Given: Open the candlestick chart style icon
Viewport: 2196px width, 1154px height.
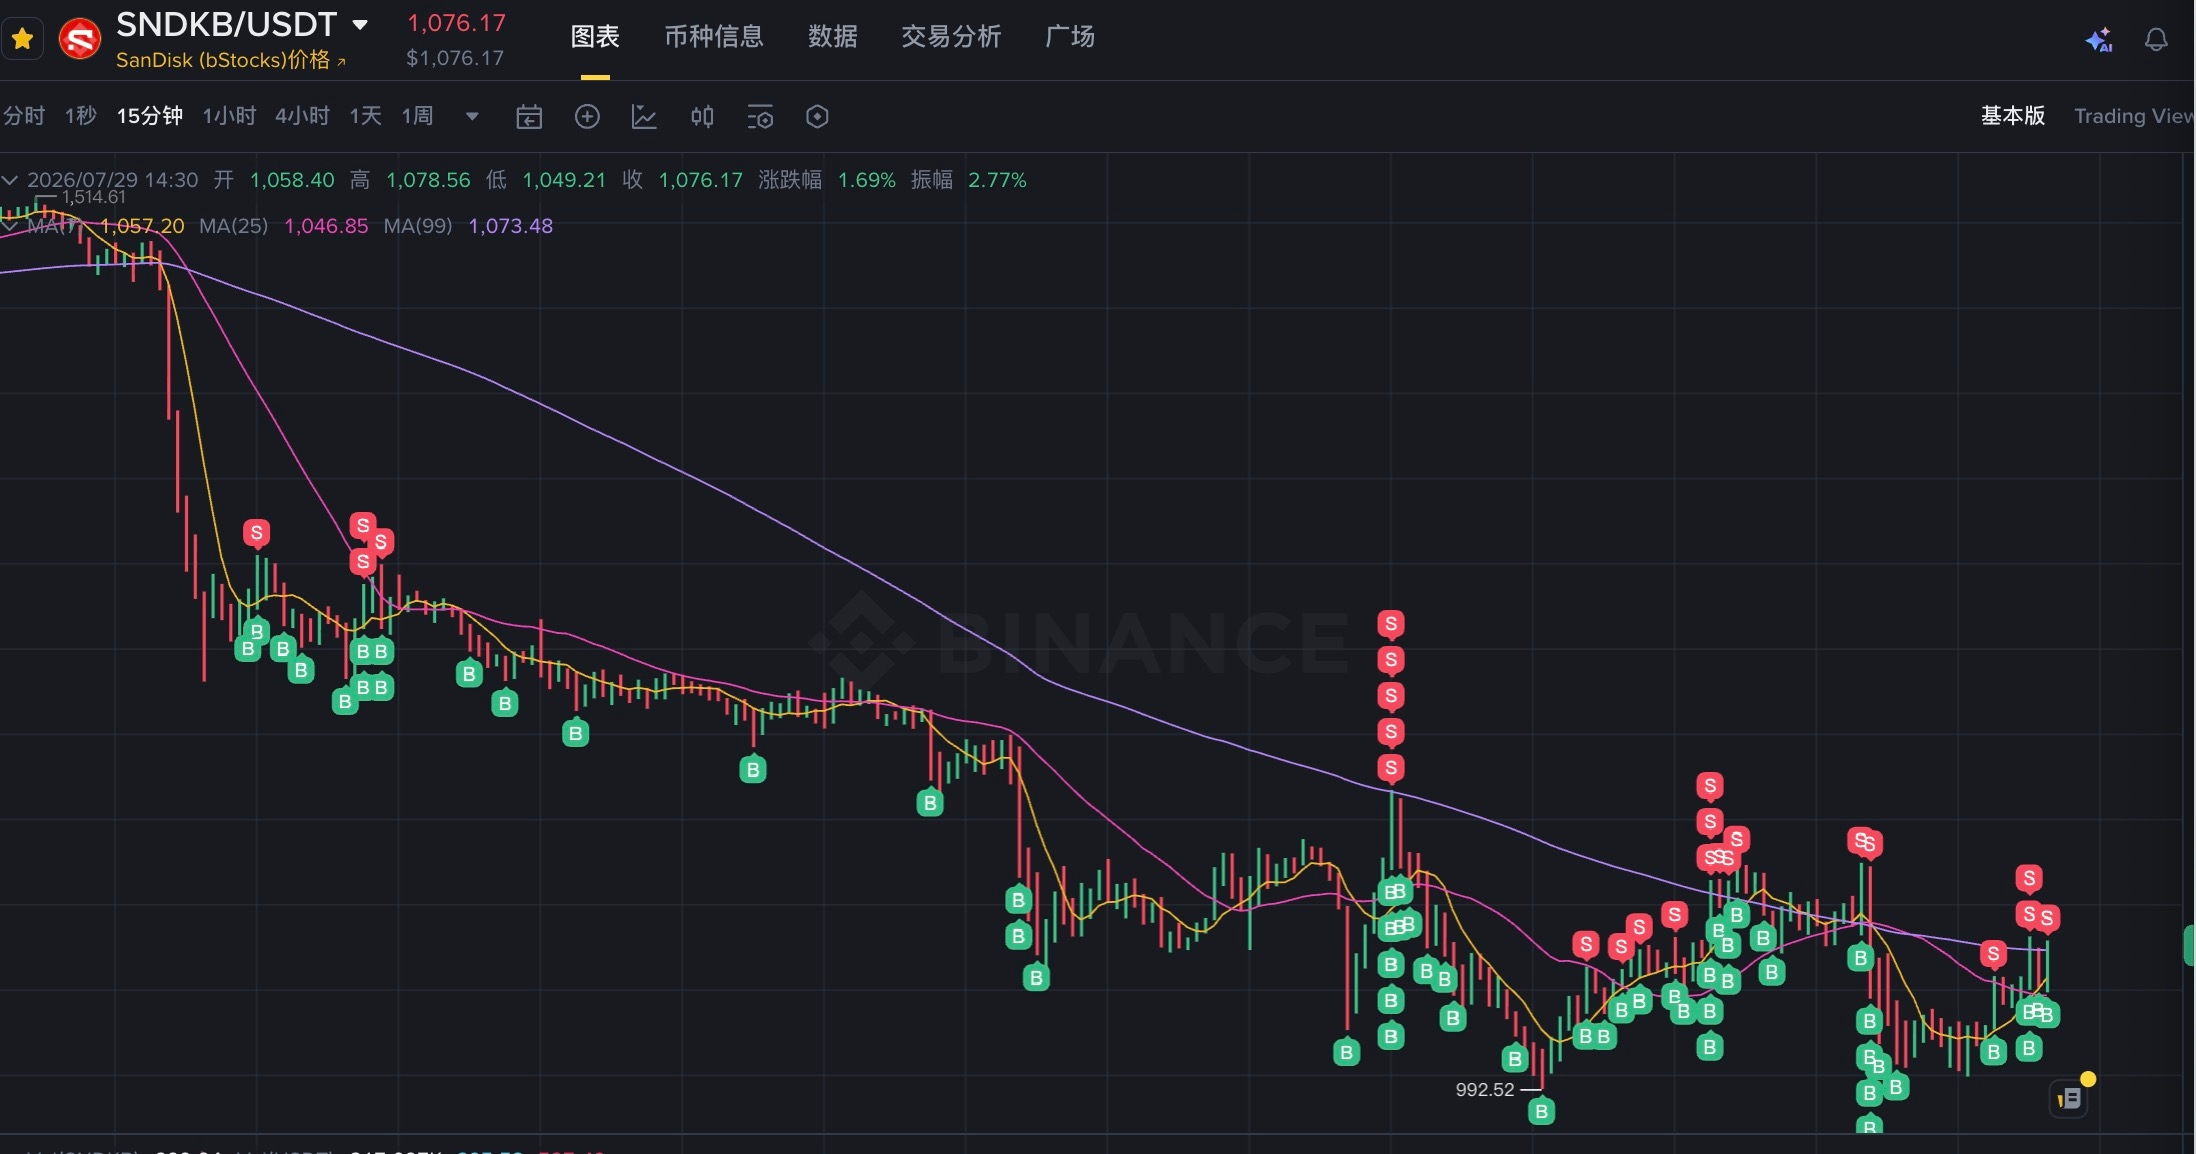Looking at the screenshot, I should click(x=702, y=117).
